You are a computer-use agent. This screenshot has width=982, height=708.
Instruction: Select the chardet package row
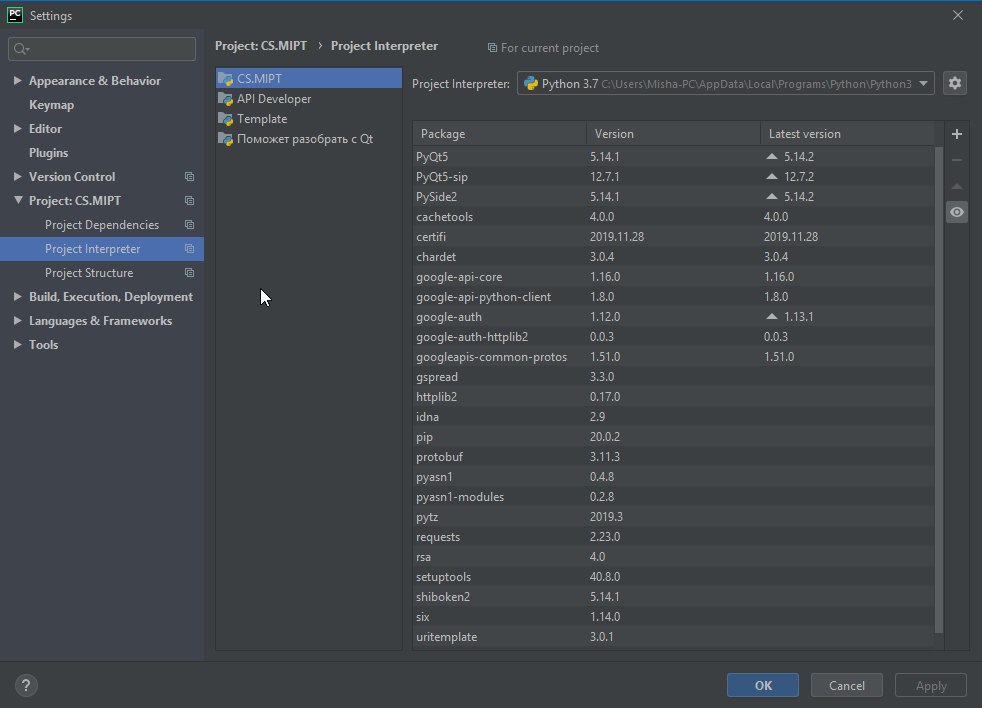click(673, 257)
